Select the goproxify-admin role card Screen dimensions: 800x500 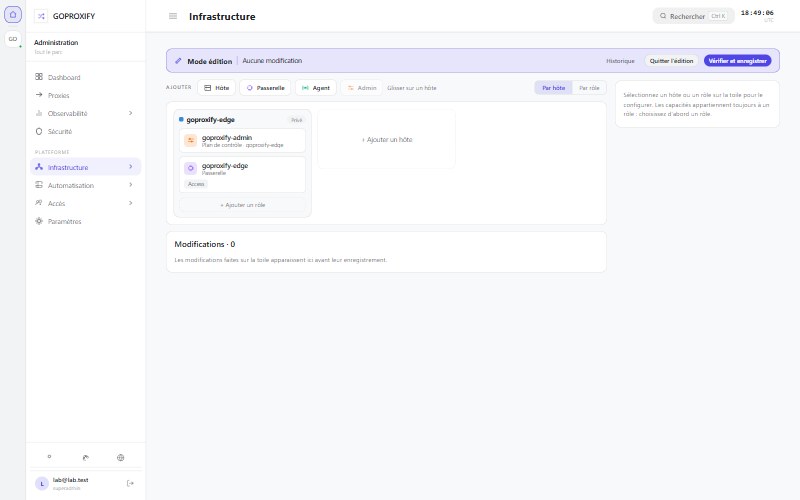tap(242, 140)
